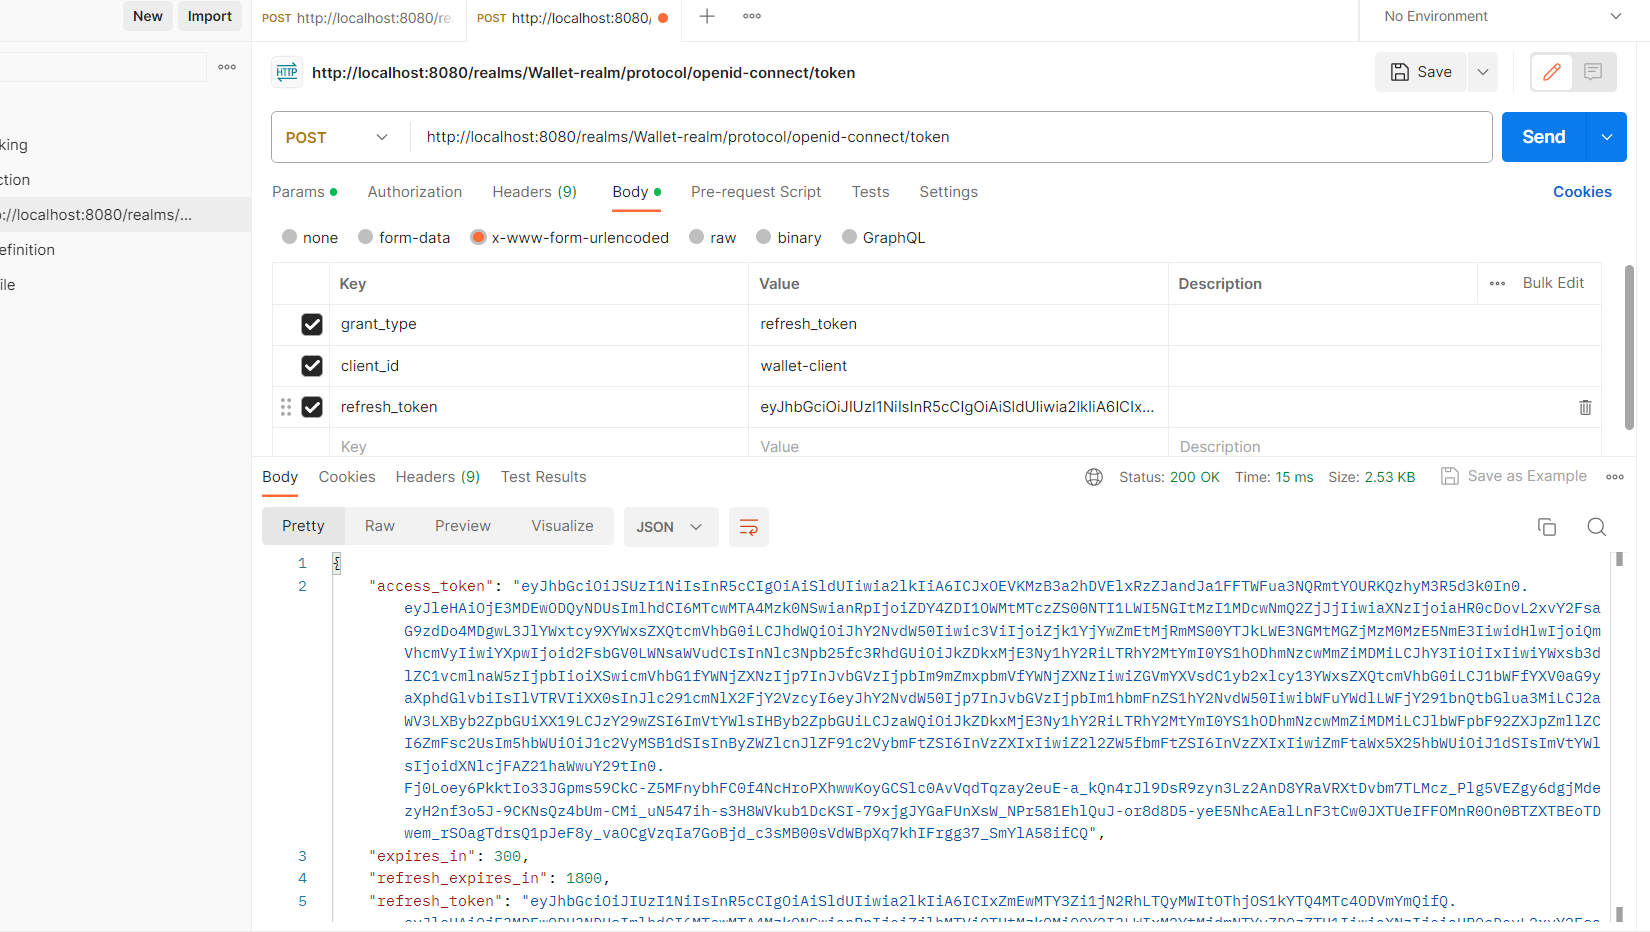Uncheck the grant_type parameter checkbox
The width and height of the screenshot is (1650, 932).
312,324
